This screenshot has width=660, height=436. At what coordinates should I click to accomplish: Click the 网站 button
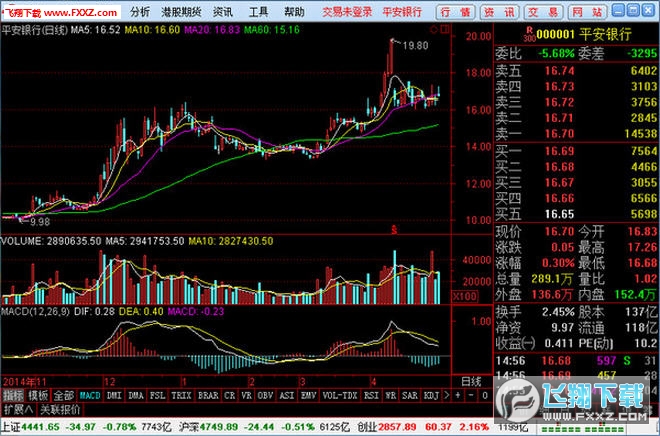tap(587, 12)
